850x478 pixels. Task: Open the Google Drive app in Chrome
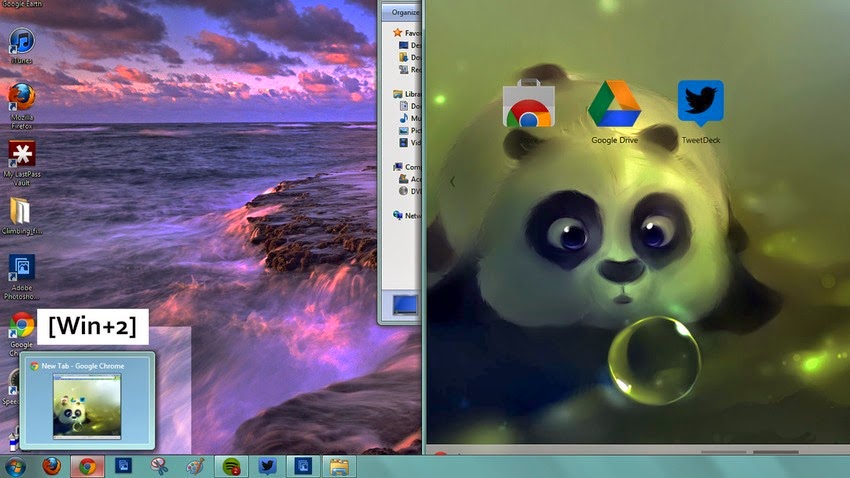click(614, 112)
